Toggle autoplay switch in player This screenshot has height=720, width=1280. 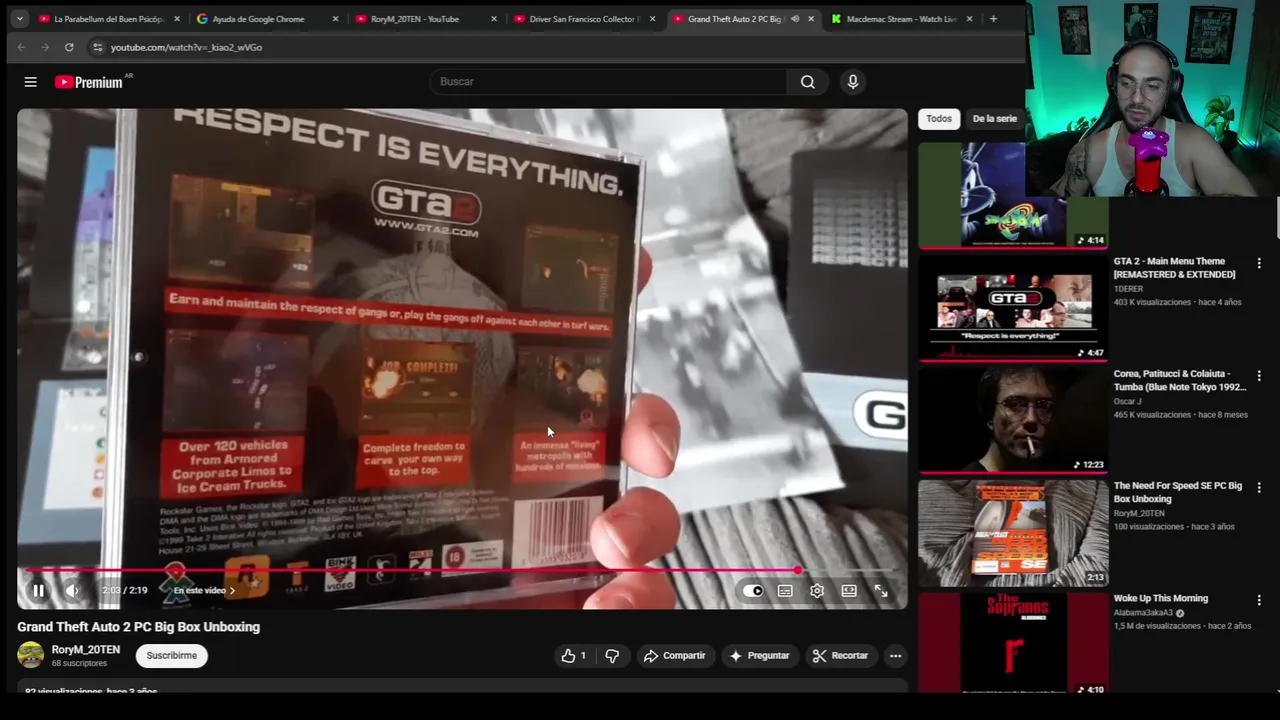tap(753, 591)
